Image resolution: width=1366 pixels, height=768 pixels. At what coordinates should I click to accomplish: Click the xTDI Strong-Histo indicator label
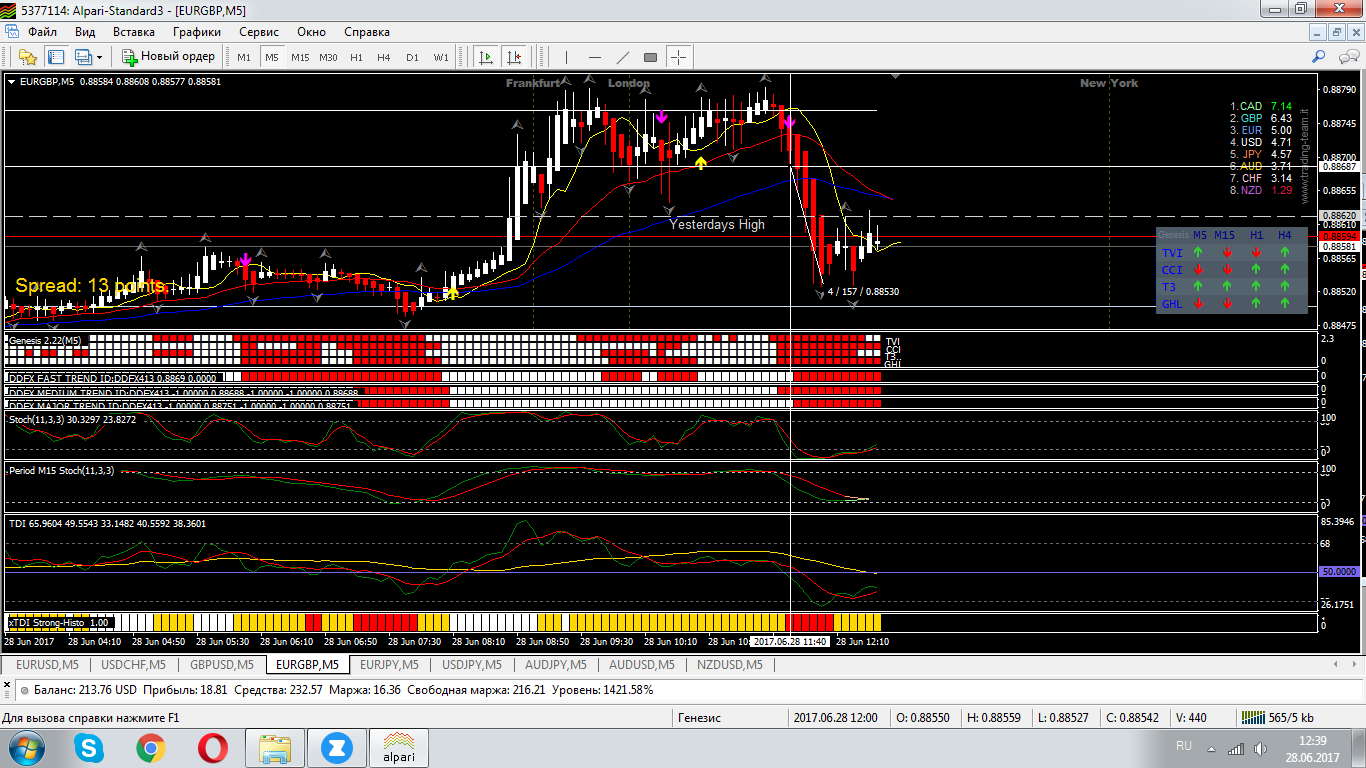pos(59,622)
